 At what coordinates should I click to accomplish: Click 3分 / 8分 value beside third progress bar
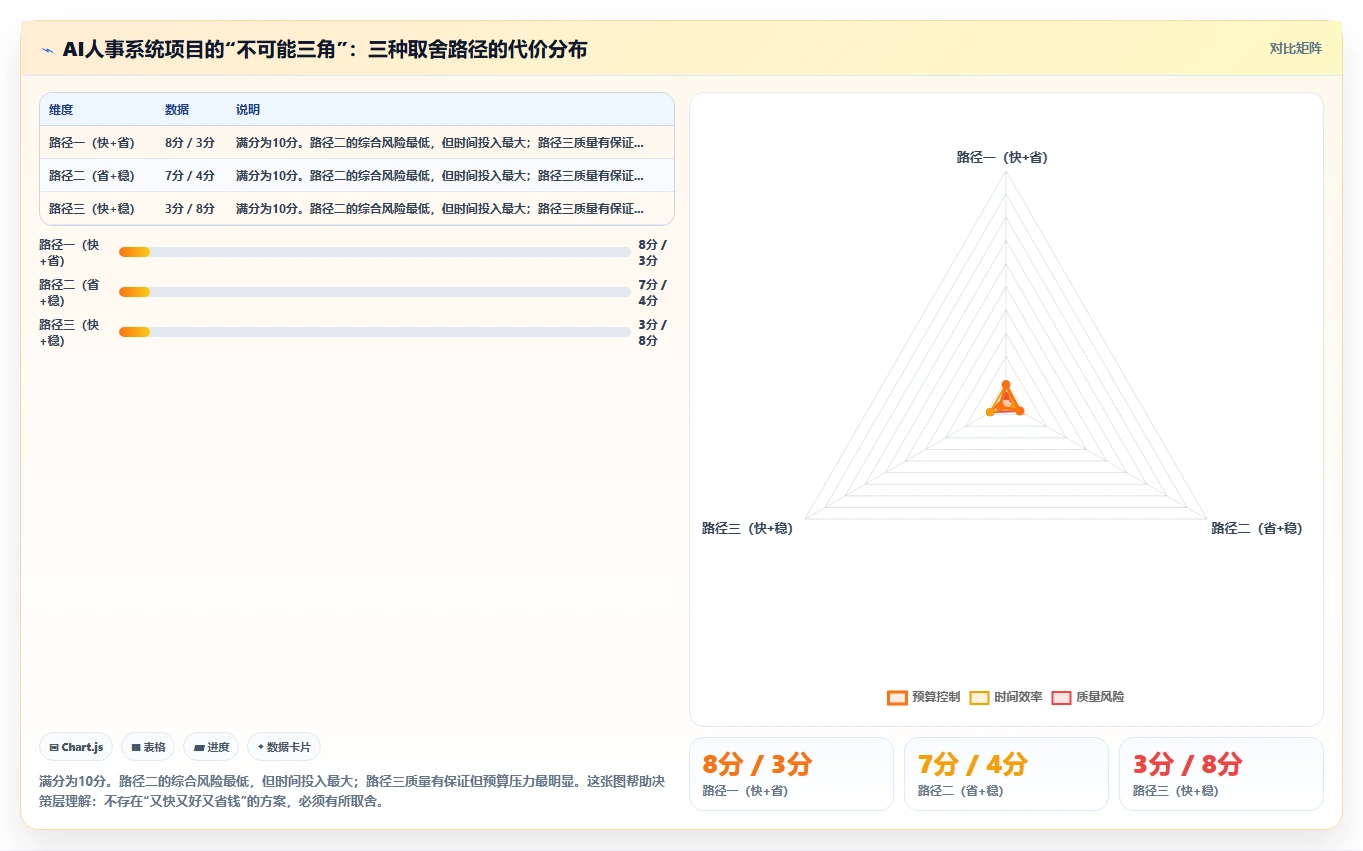[652, 332]
